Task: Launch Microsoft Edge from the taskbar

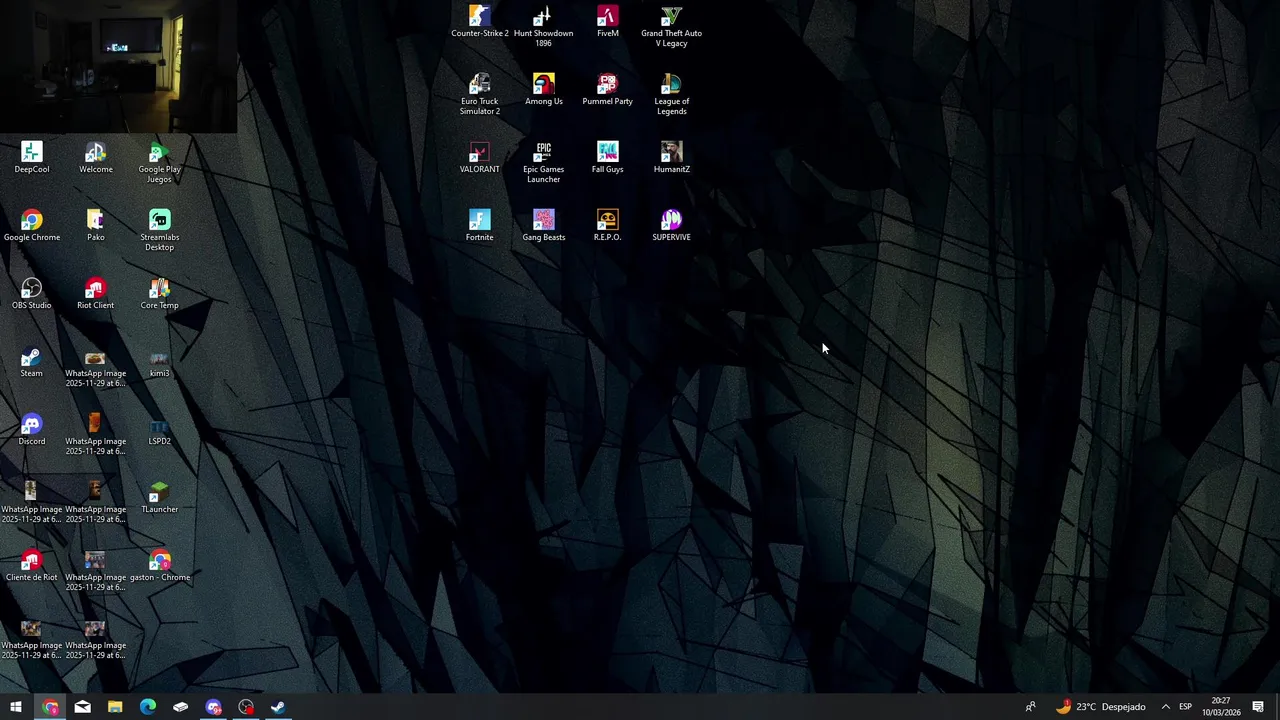Action: pos(148,707)
